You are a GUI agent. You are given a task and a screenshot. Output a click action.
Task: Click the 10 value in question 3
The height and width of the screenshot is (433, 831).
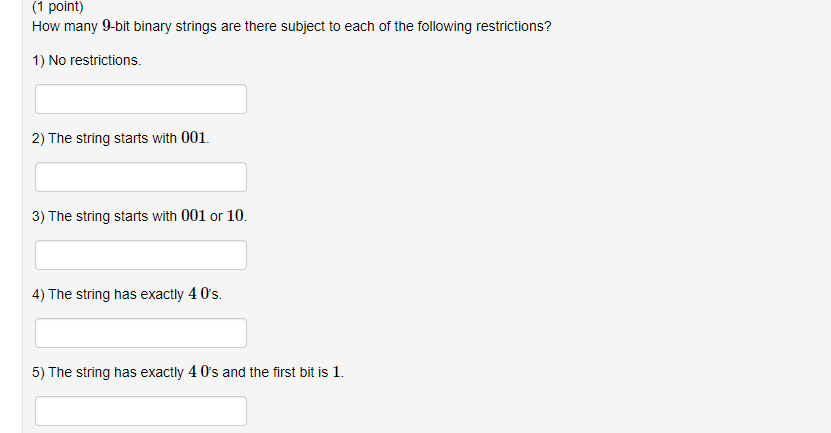point(235,216)
